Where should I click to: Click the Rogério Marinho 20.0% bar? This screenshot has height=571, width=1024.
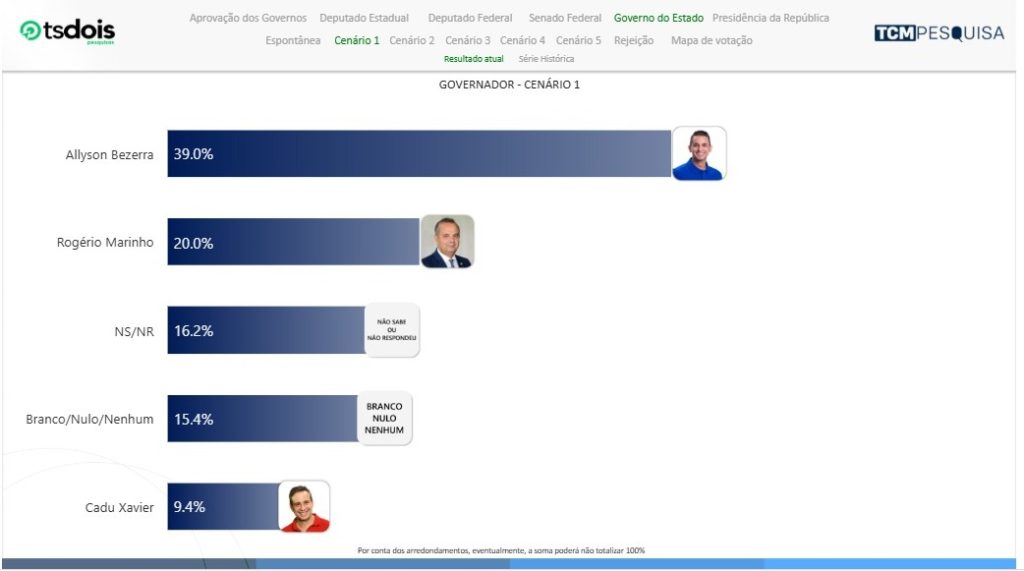pos(294,243)
